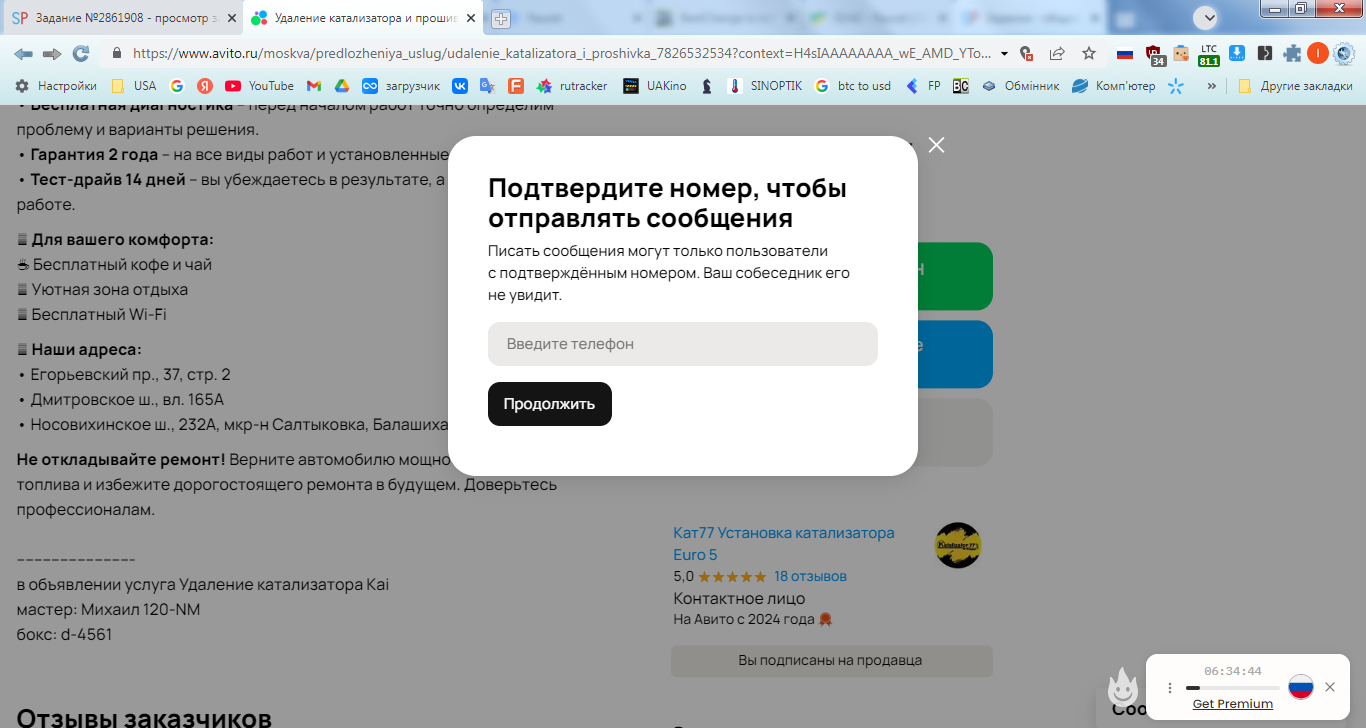This screenshot has width=1366, height=728.
Task: Click the '18 отзывов' reviews link
Action: point(810,576)
